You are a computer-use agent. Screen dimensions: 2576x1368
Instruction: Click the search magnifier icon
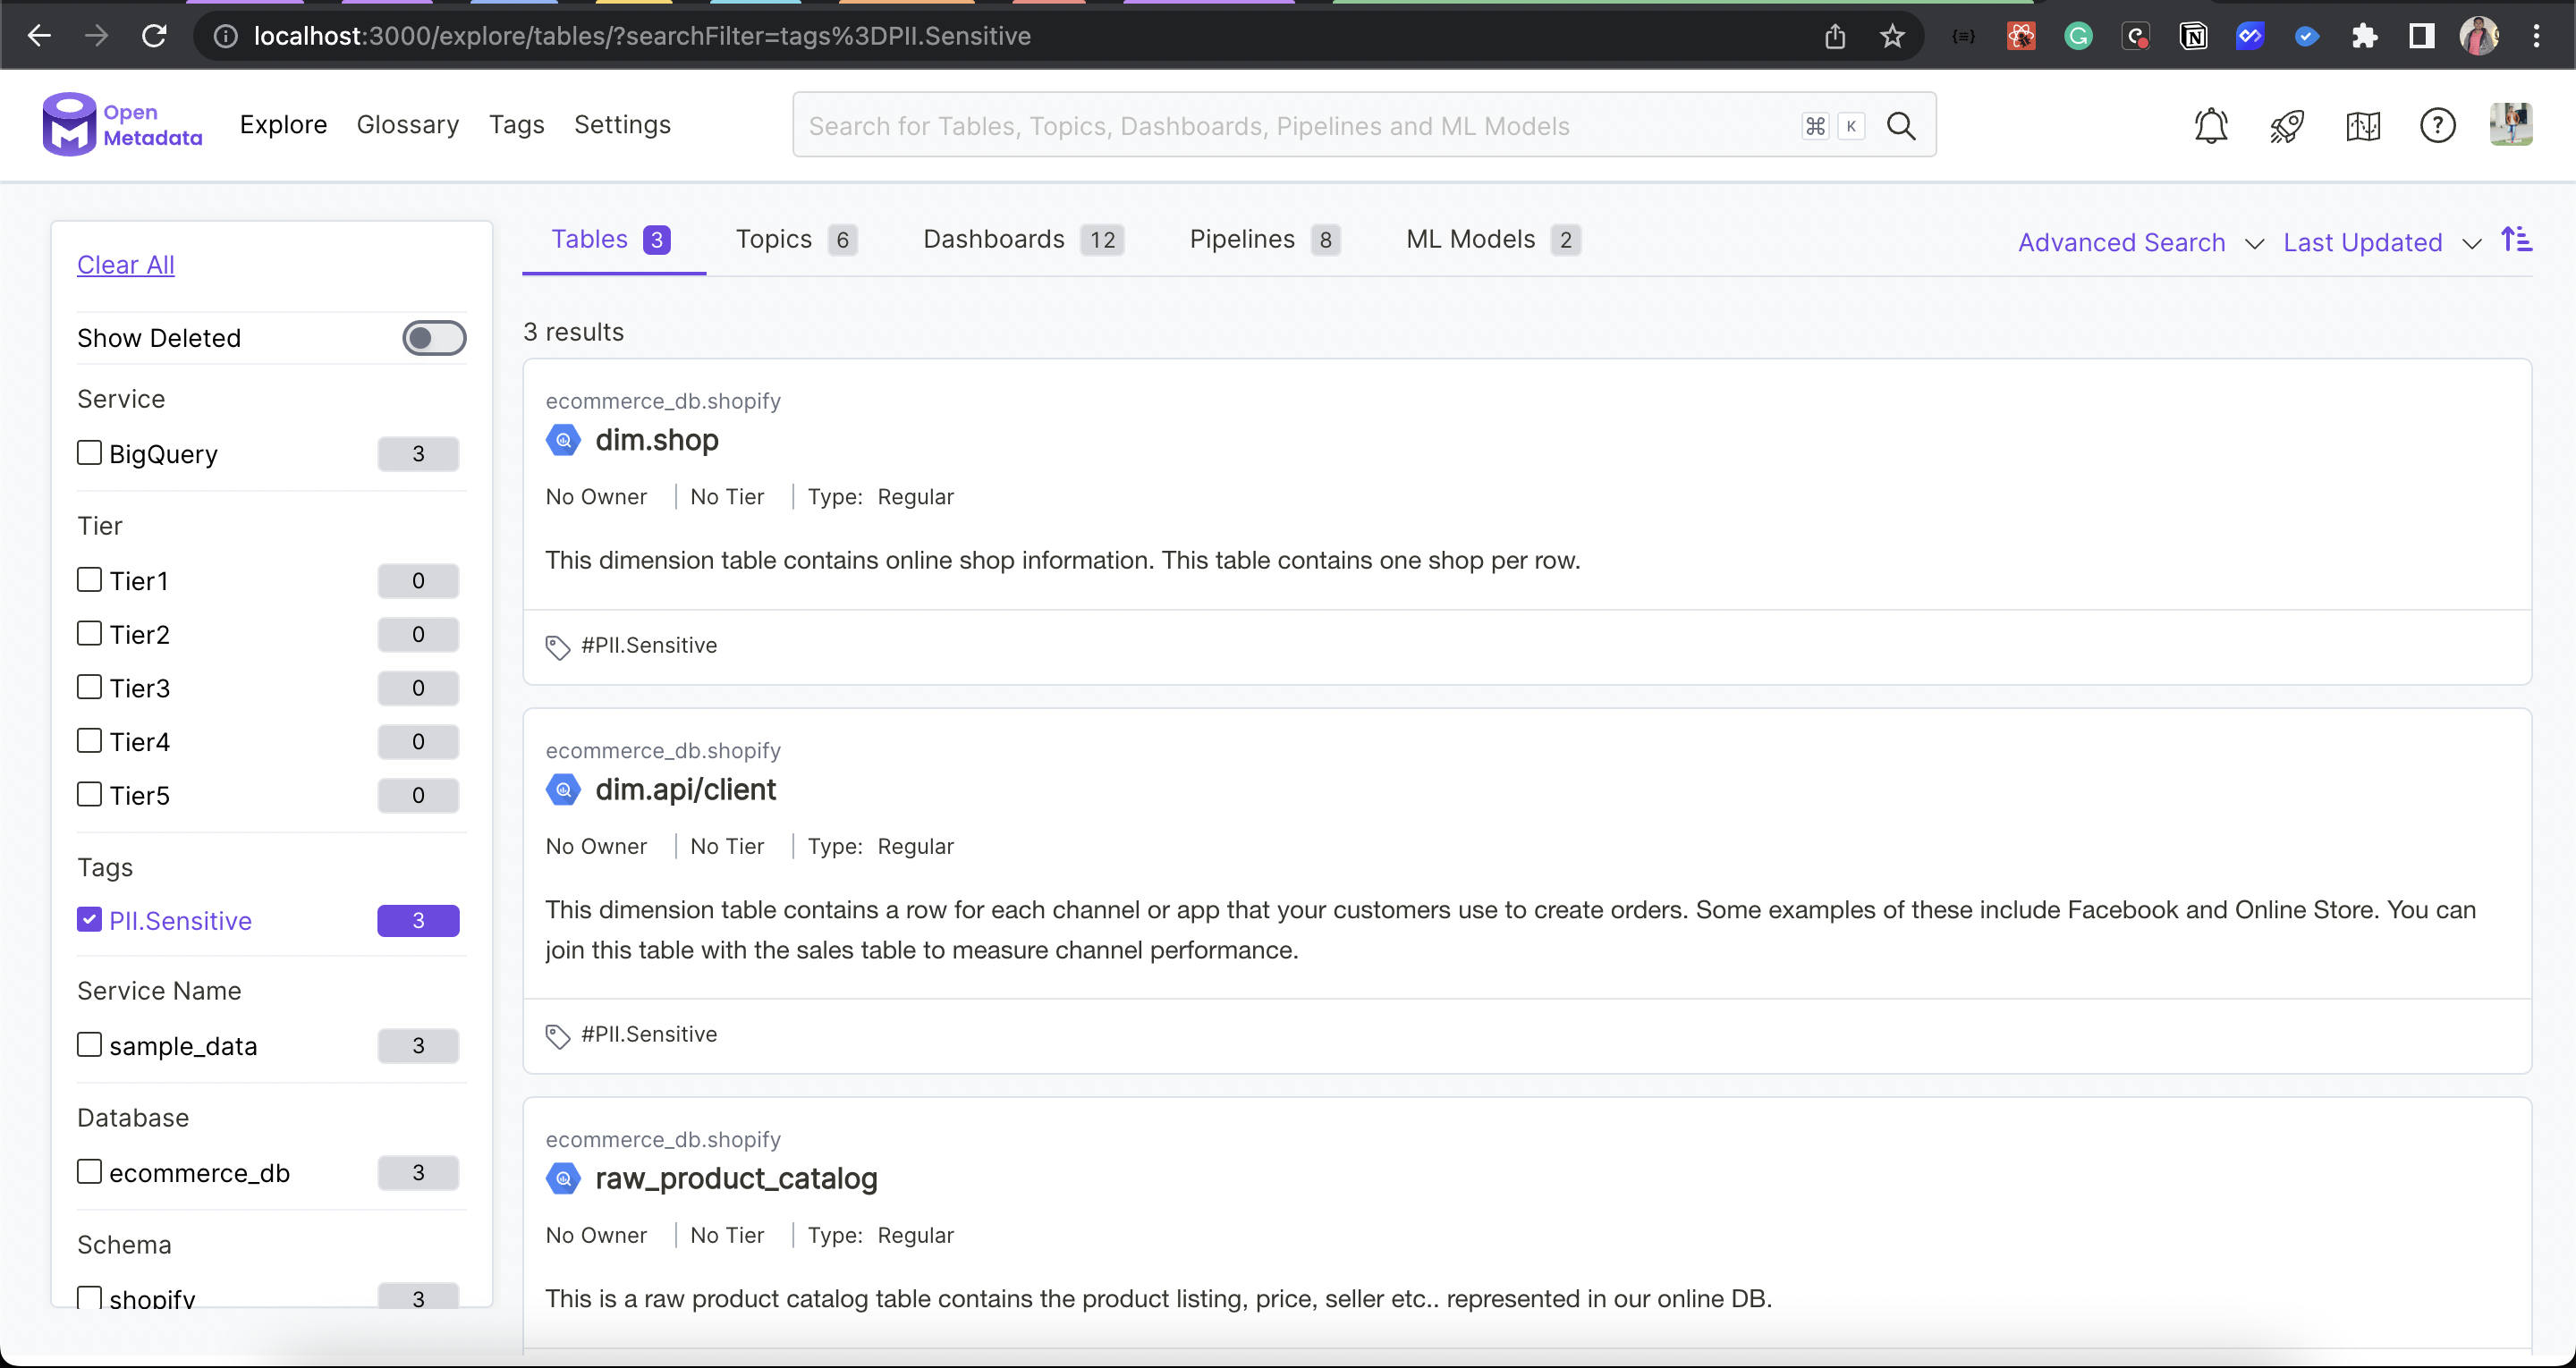coord(1900,126)
